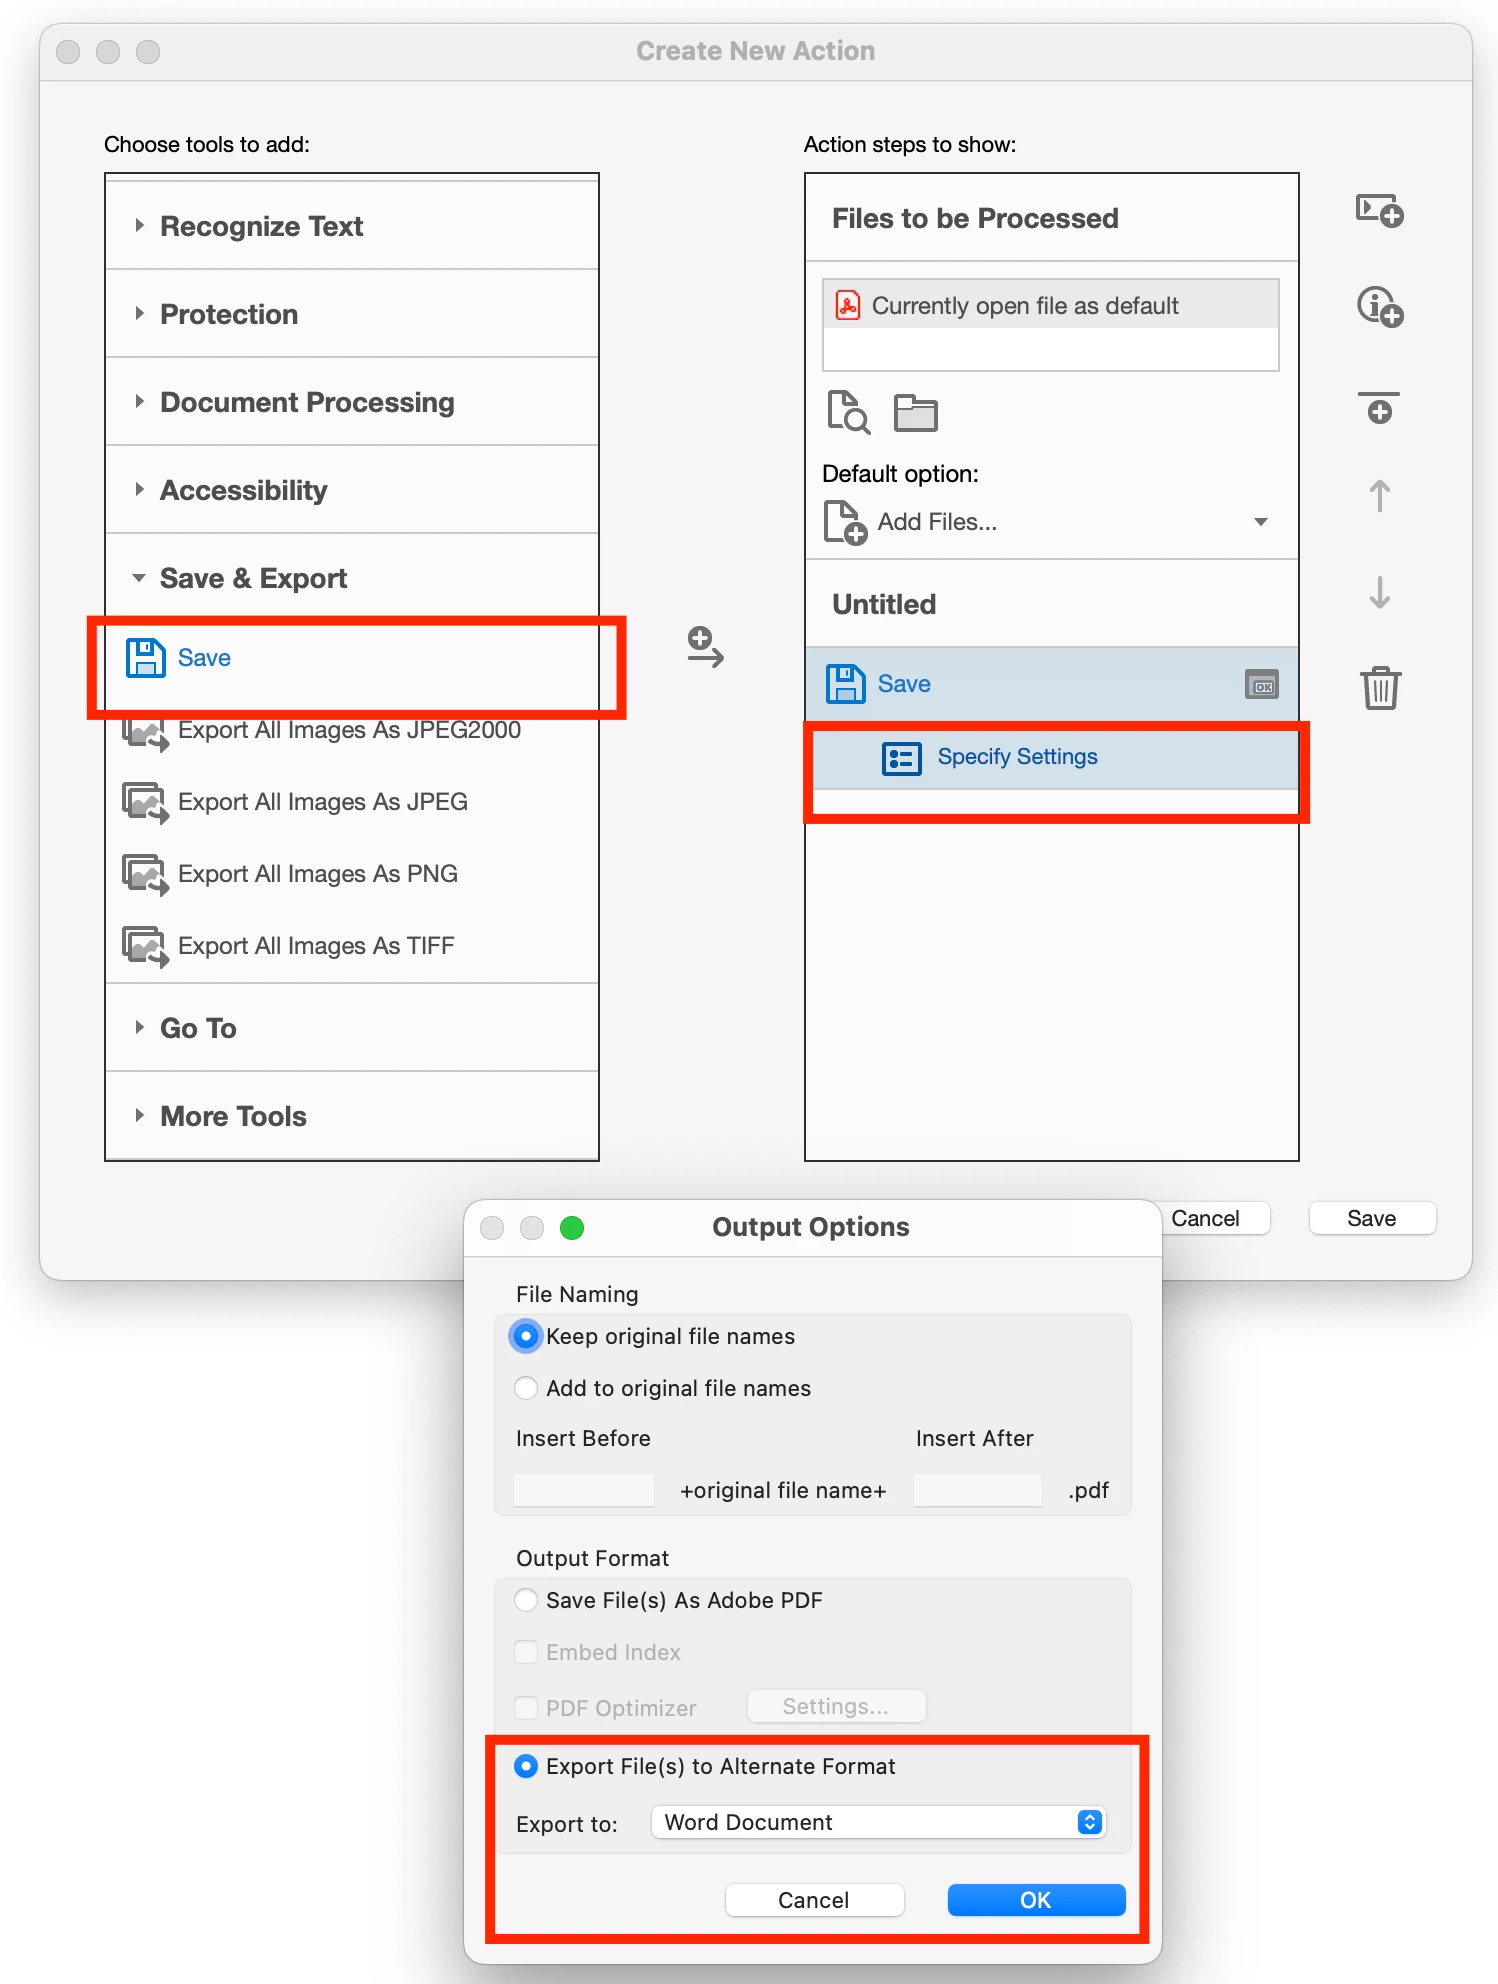Click Export All Images As PNG icon

(146, 874)
